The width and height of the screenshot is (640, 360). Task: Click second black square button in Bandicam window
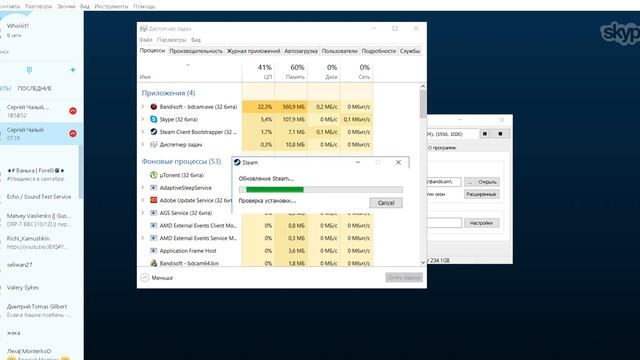[x=500, y=133]
